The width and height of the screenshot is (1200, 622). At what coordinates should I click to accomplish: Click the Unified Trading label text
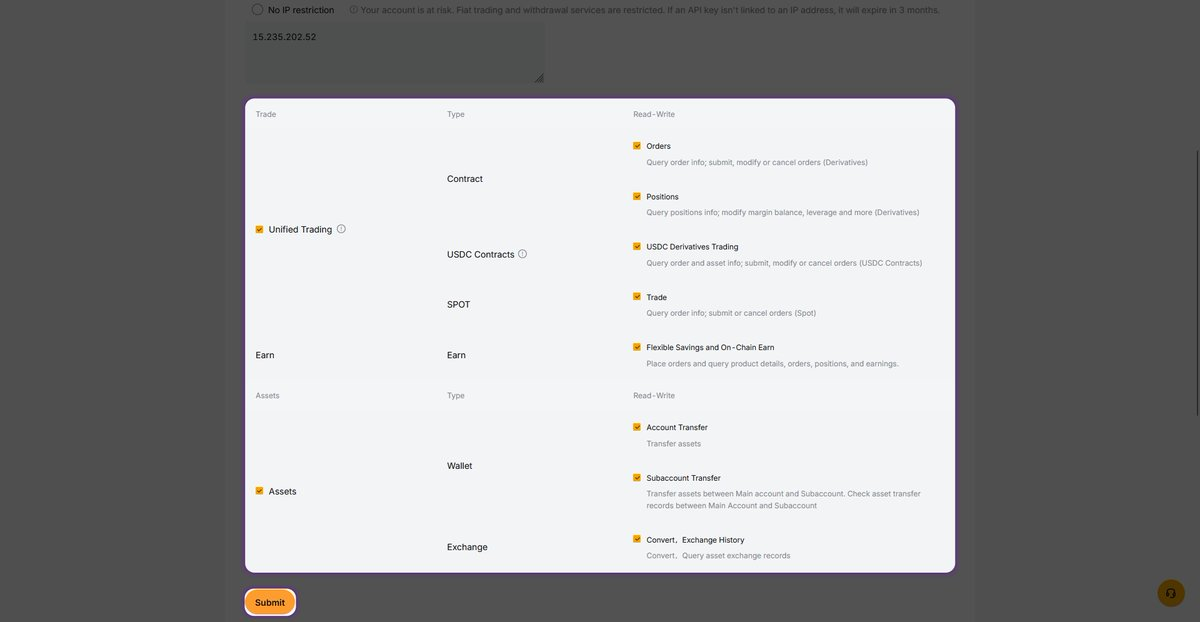point(300,230)
